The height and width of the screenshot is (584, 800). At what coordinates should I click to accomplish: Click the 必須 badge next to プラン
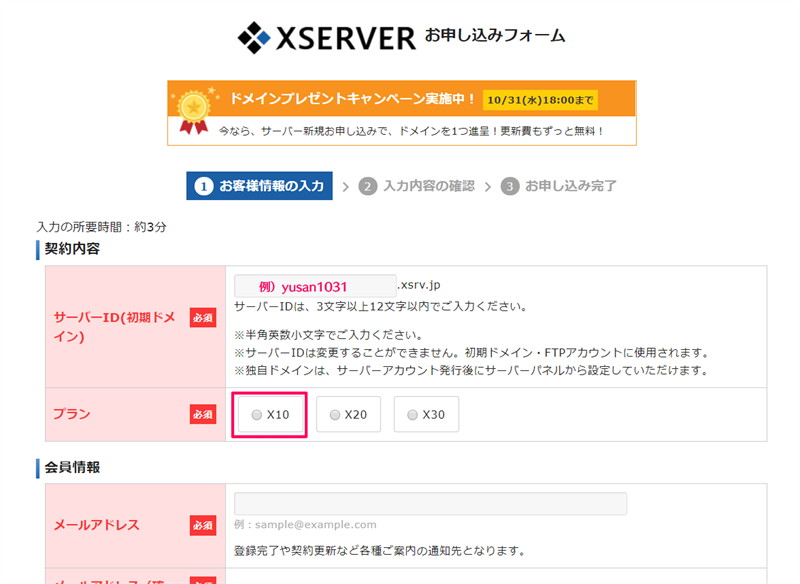click(x=203, y=414)
